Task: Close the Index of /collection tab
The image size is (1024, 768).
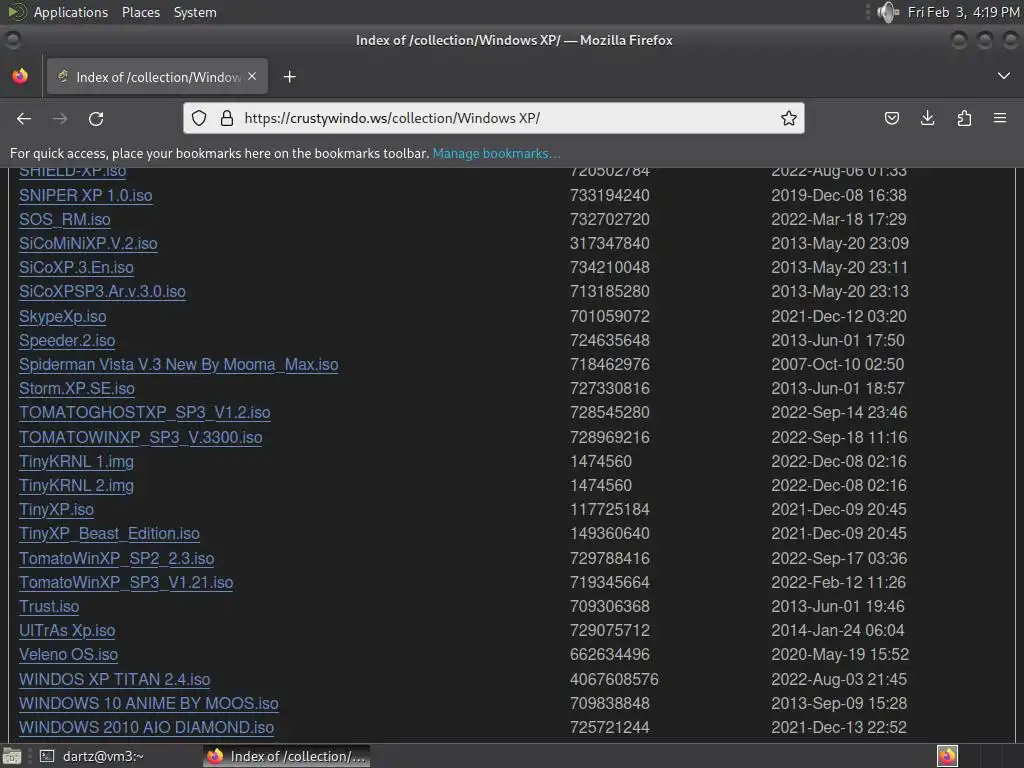Action: (x=252, y=76)
